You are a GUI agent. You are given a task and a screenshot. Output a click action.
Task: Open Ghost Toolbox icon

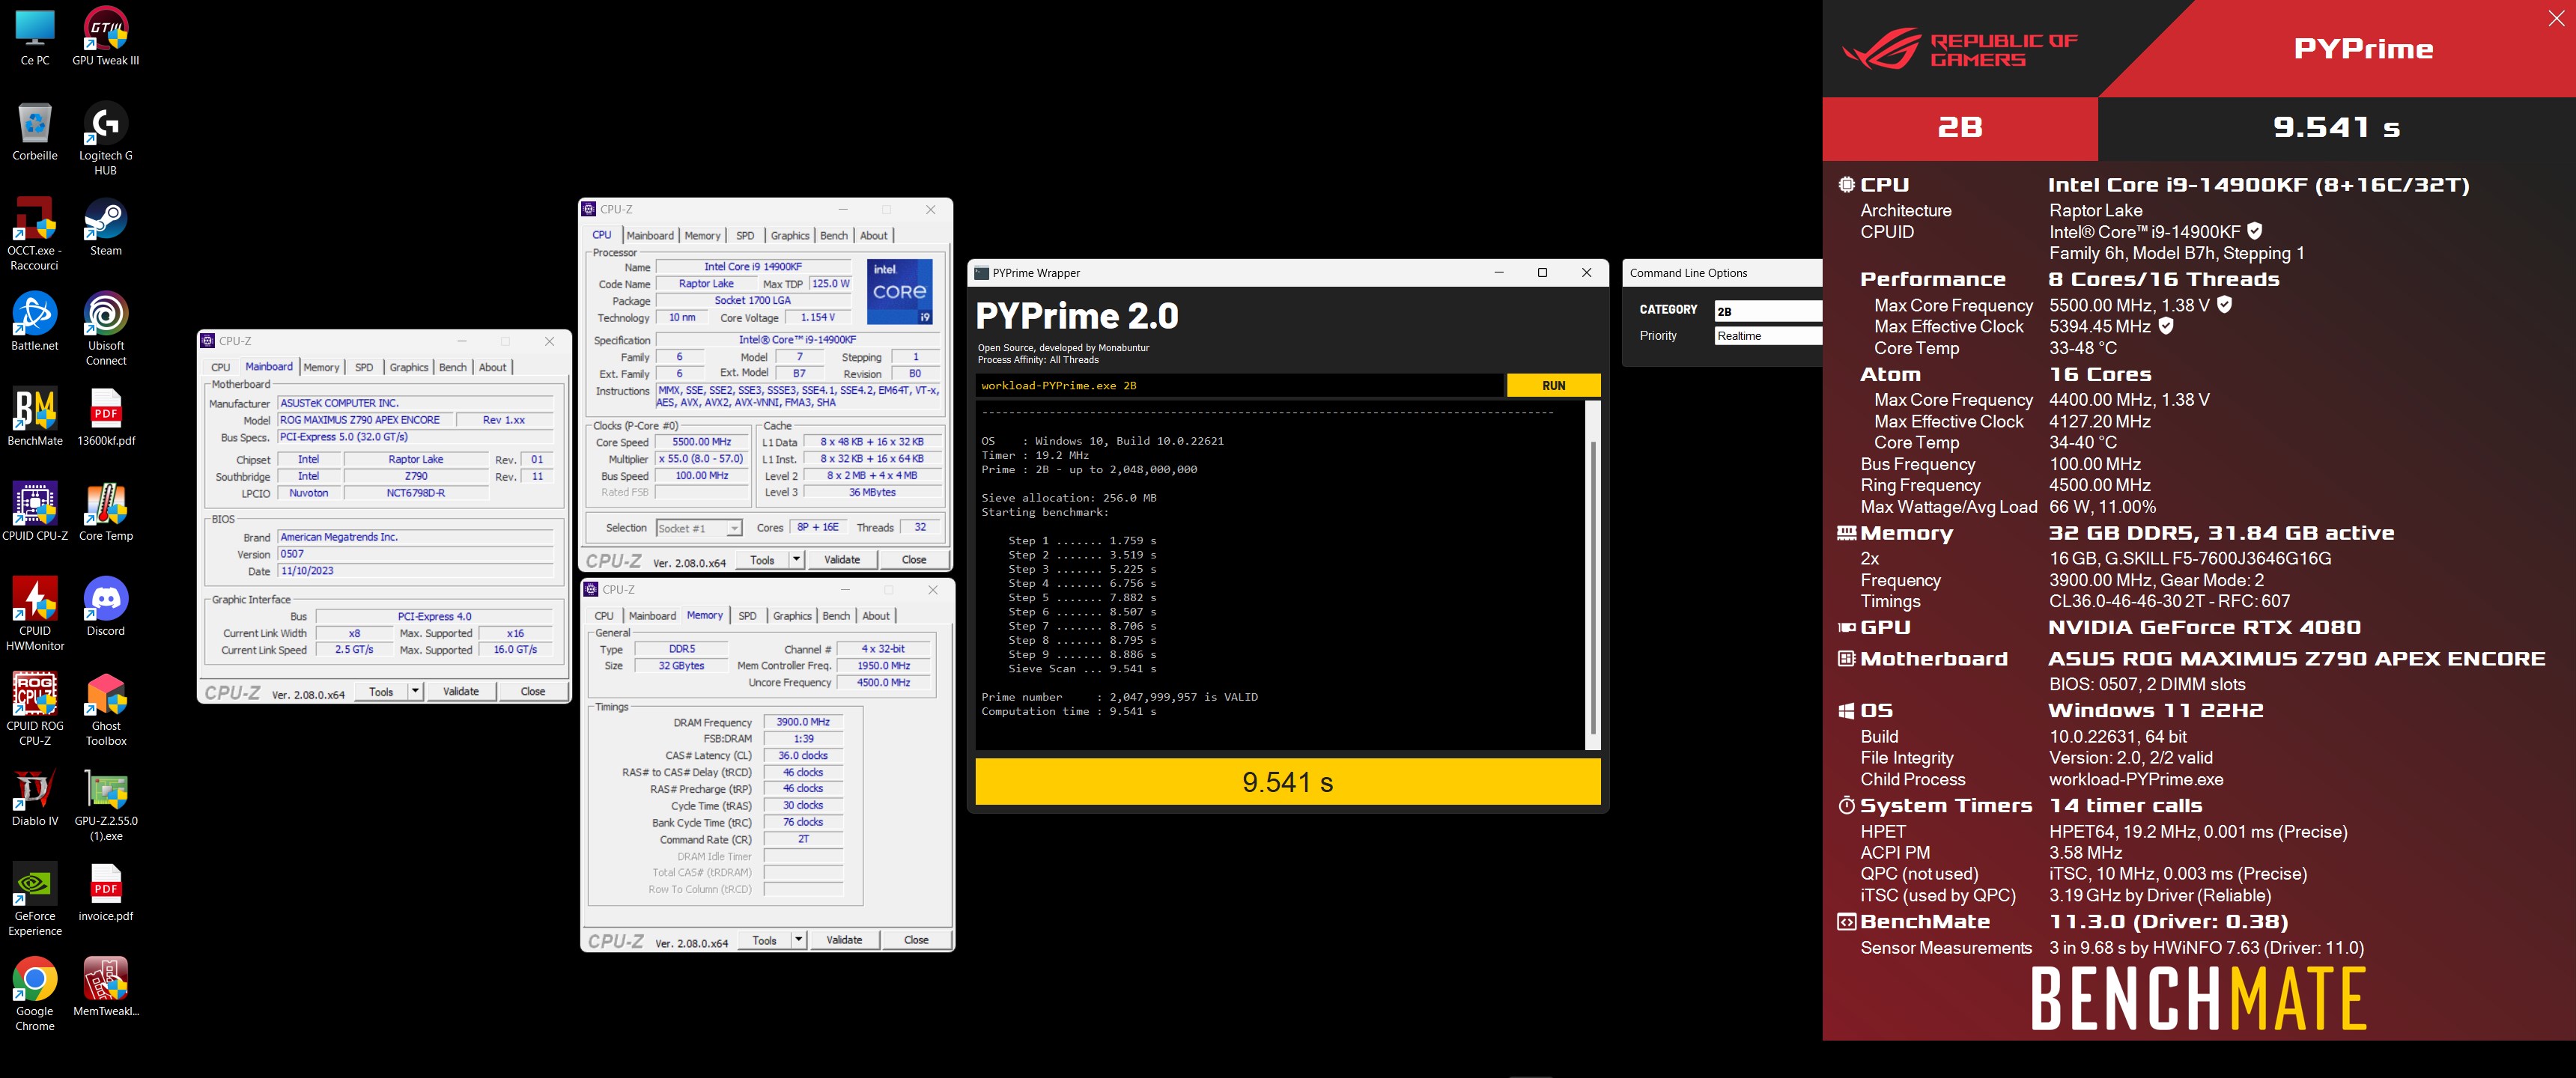pyautogui.click(x=105, y=708)
